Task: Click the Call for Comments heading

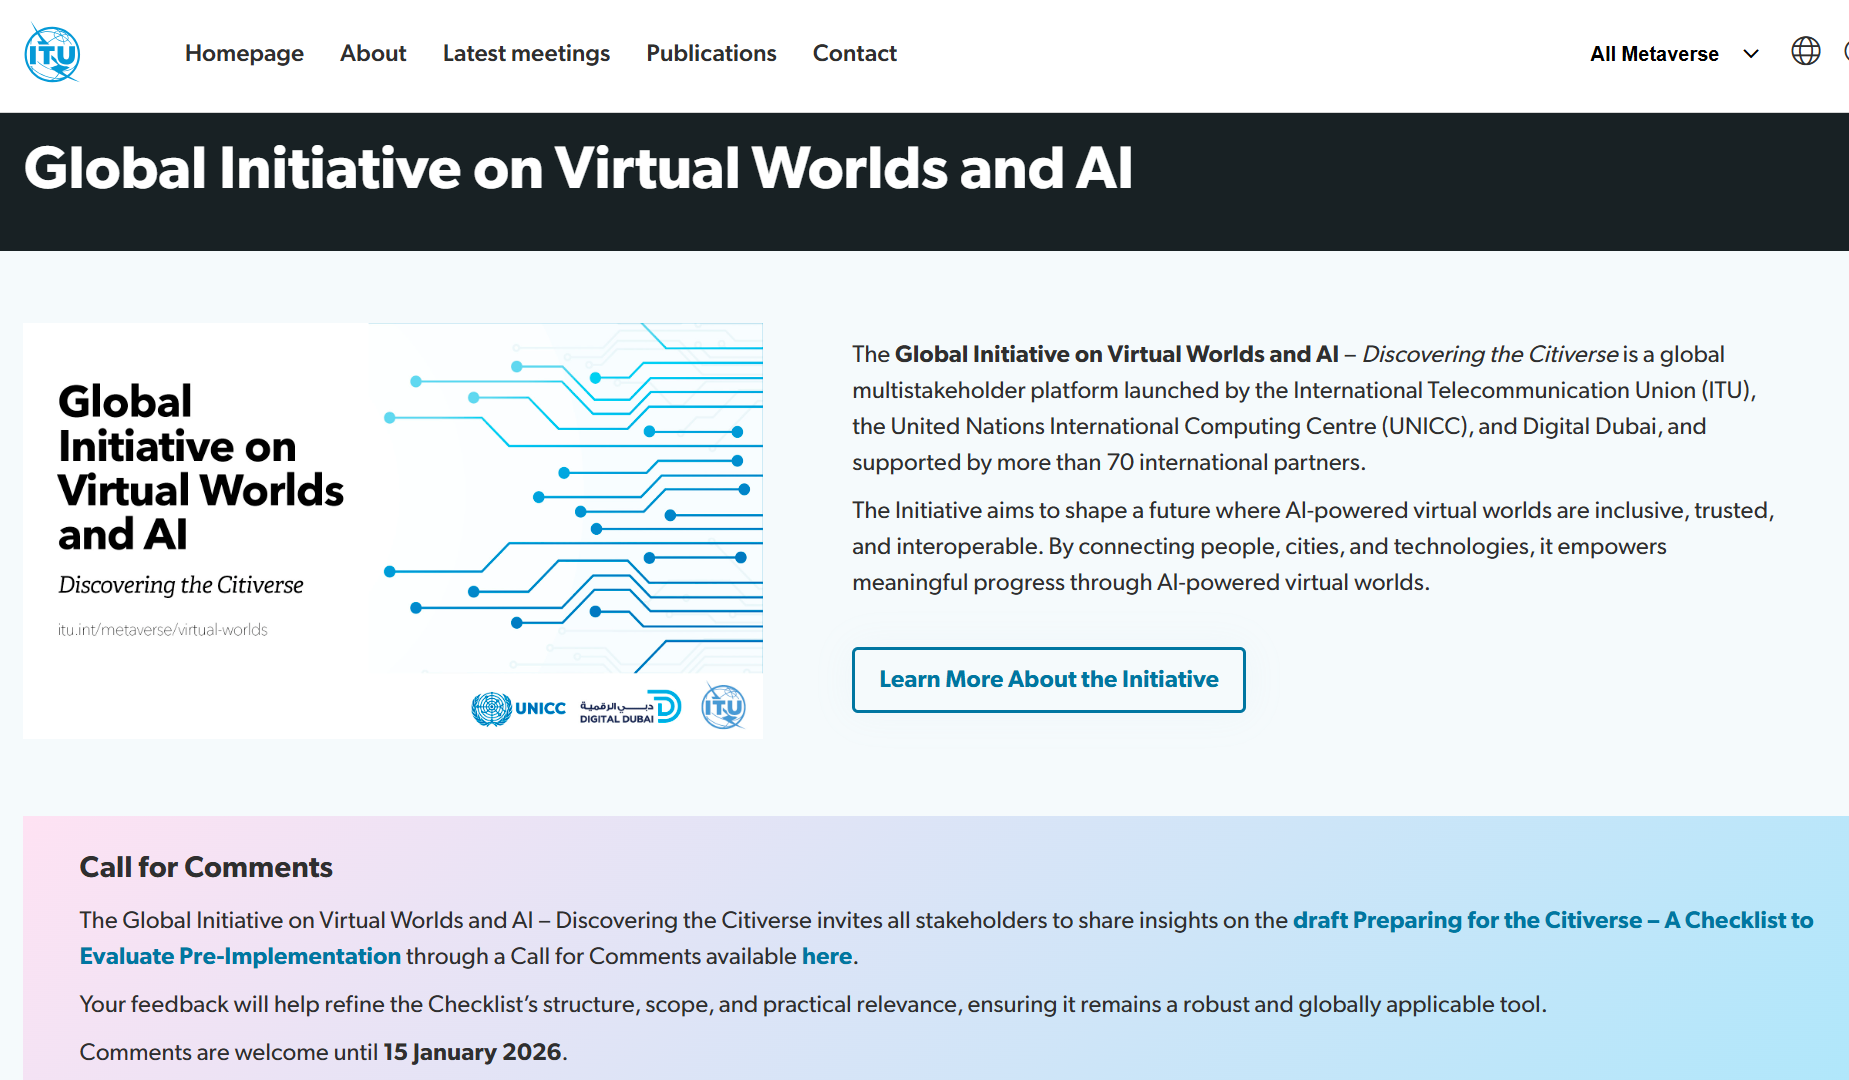Action: coord(206,867)
